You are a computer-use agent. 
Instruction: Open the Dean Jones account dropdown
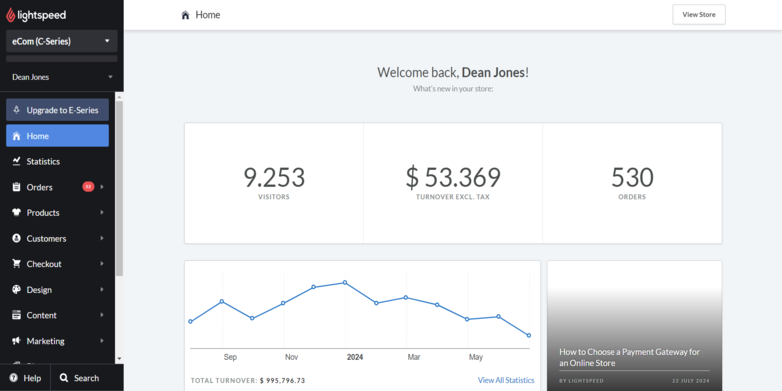point(62,77)
